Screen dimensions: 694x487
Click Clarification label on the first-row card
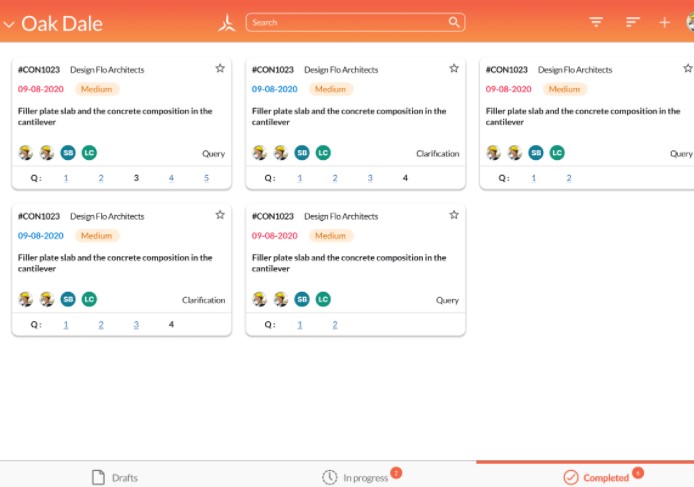click(437, 154)
